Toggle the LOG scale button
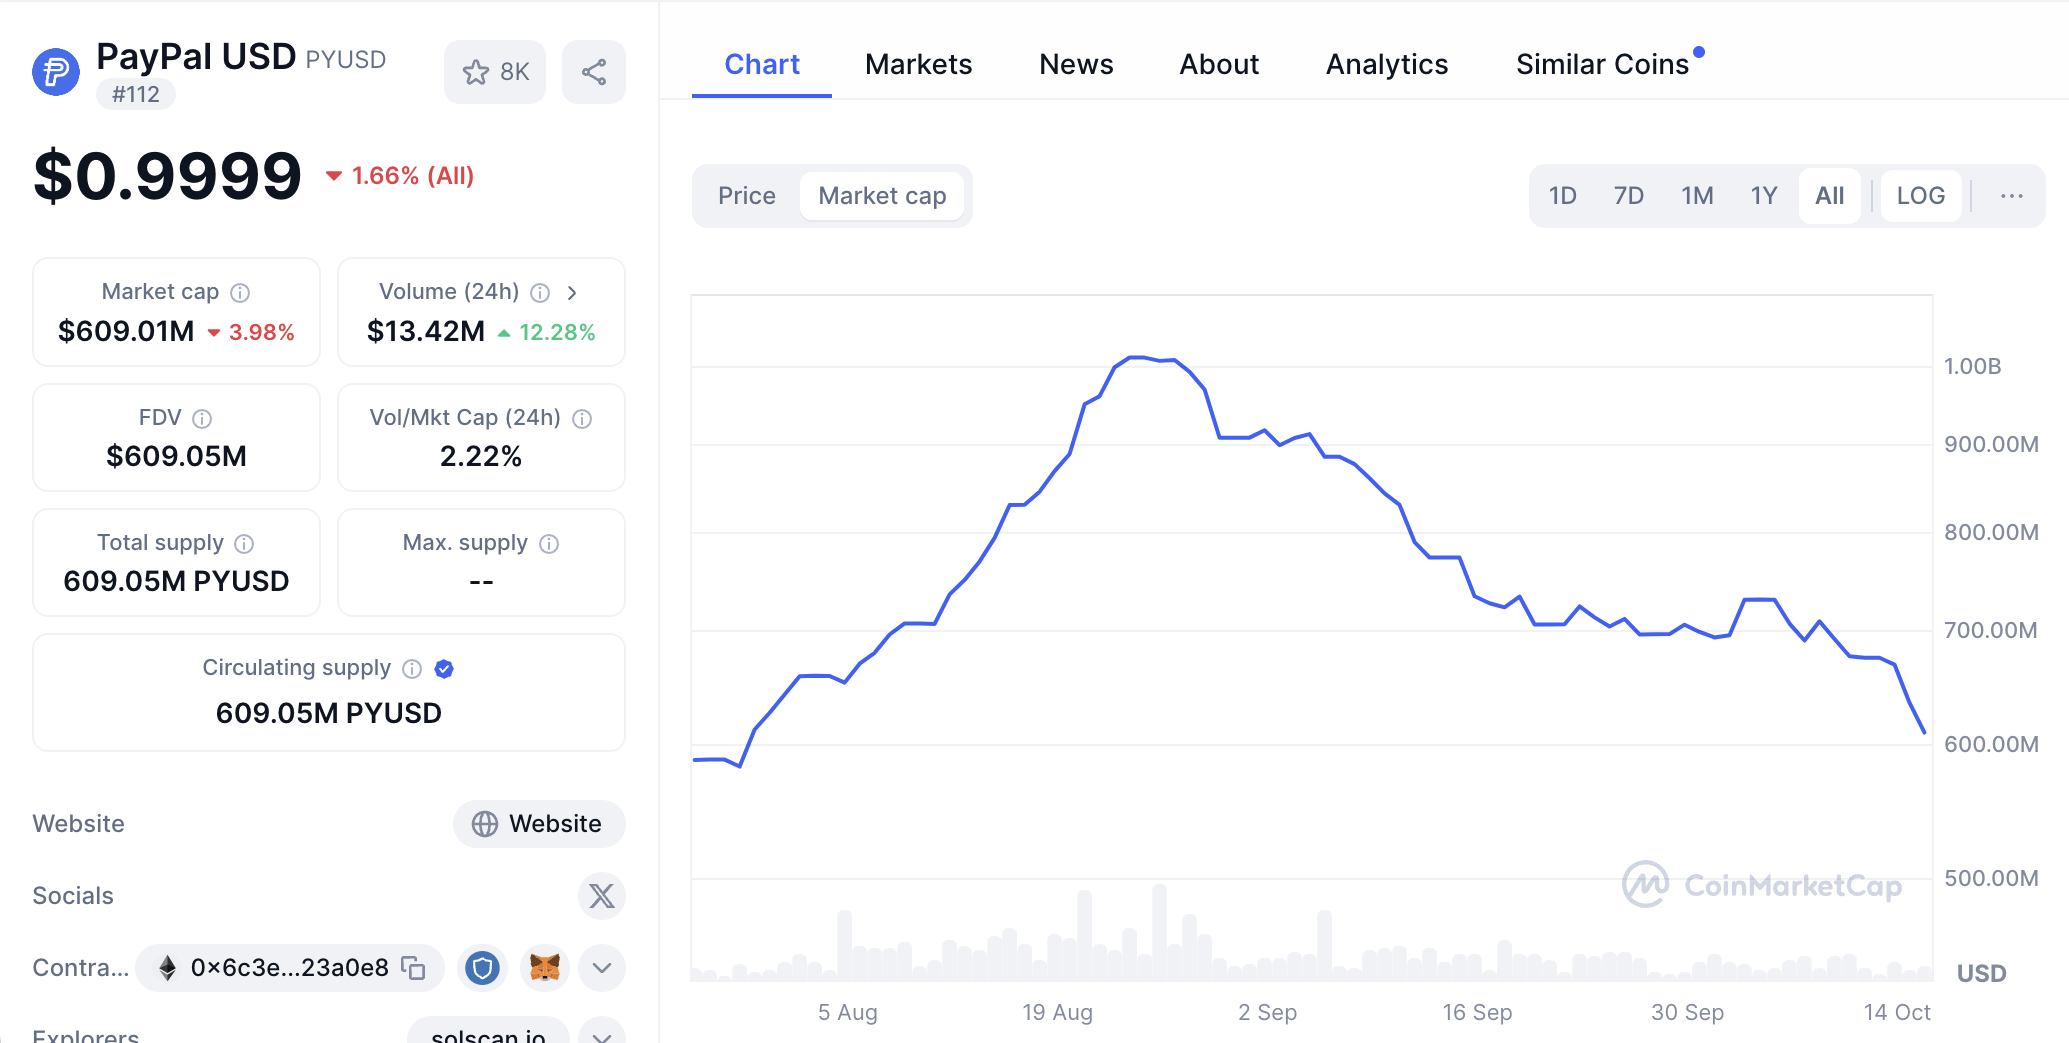The height and width of the screenshot is (1043, 2069). click(x=1920, y=196)
